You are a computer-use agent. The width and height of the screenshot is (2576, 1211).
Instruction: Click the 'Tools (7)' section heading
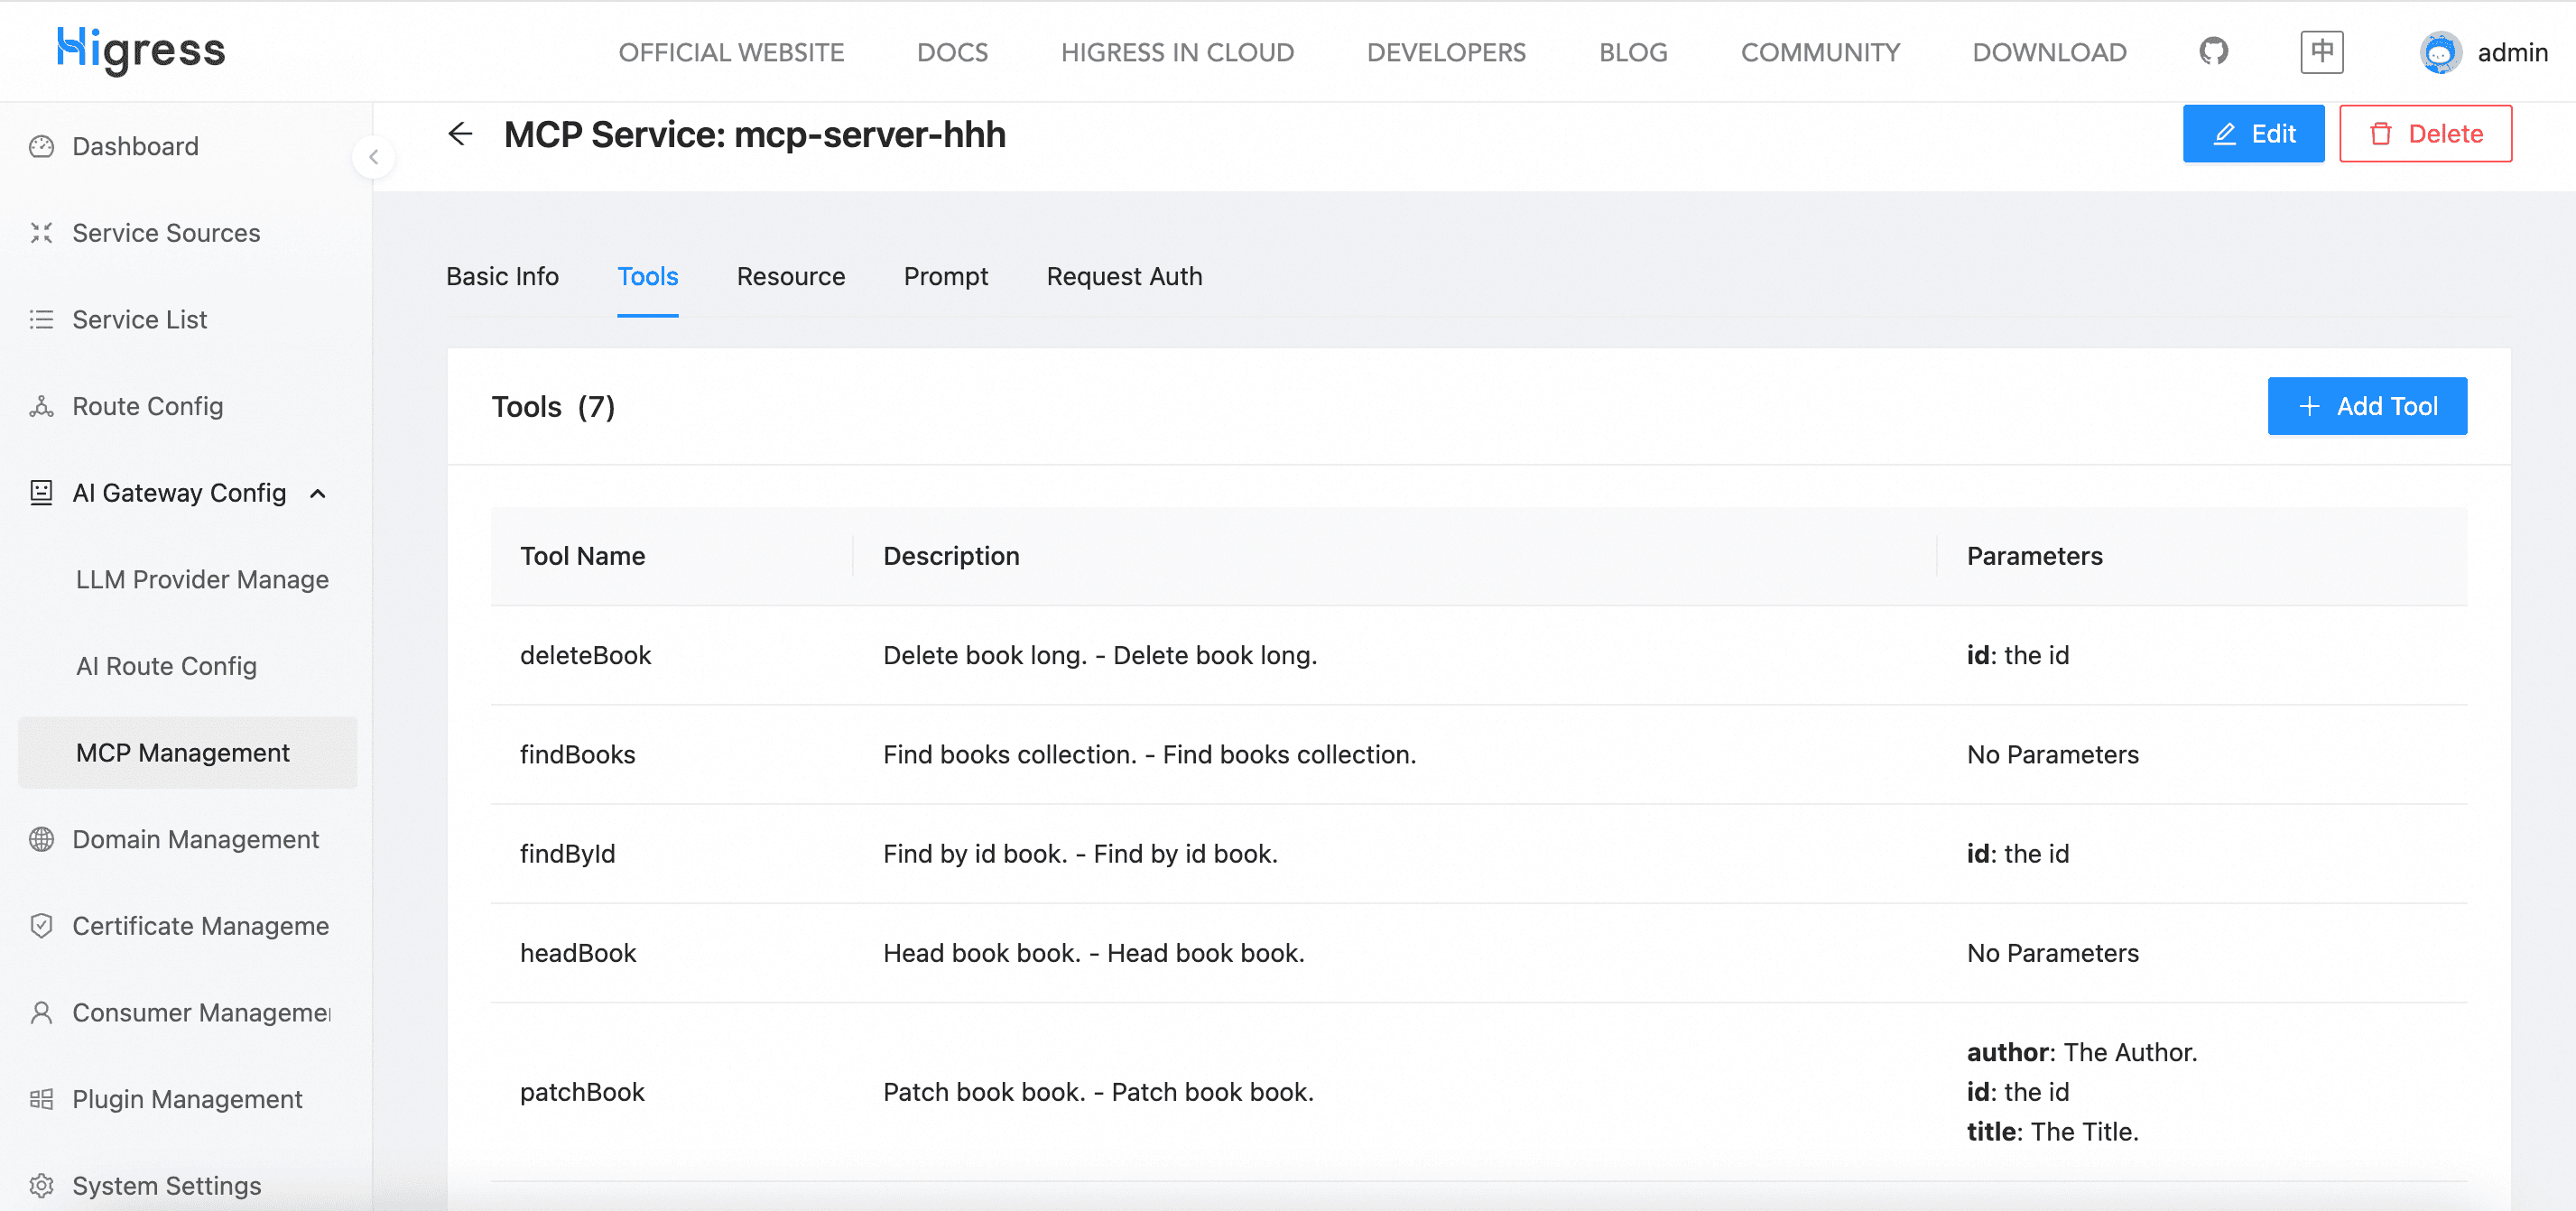click(x=552, y=407)
